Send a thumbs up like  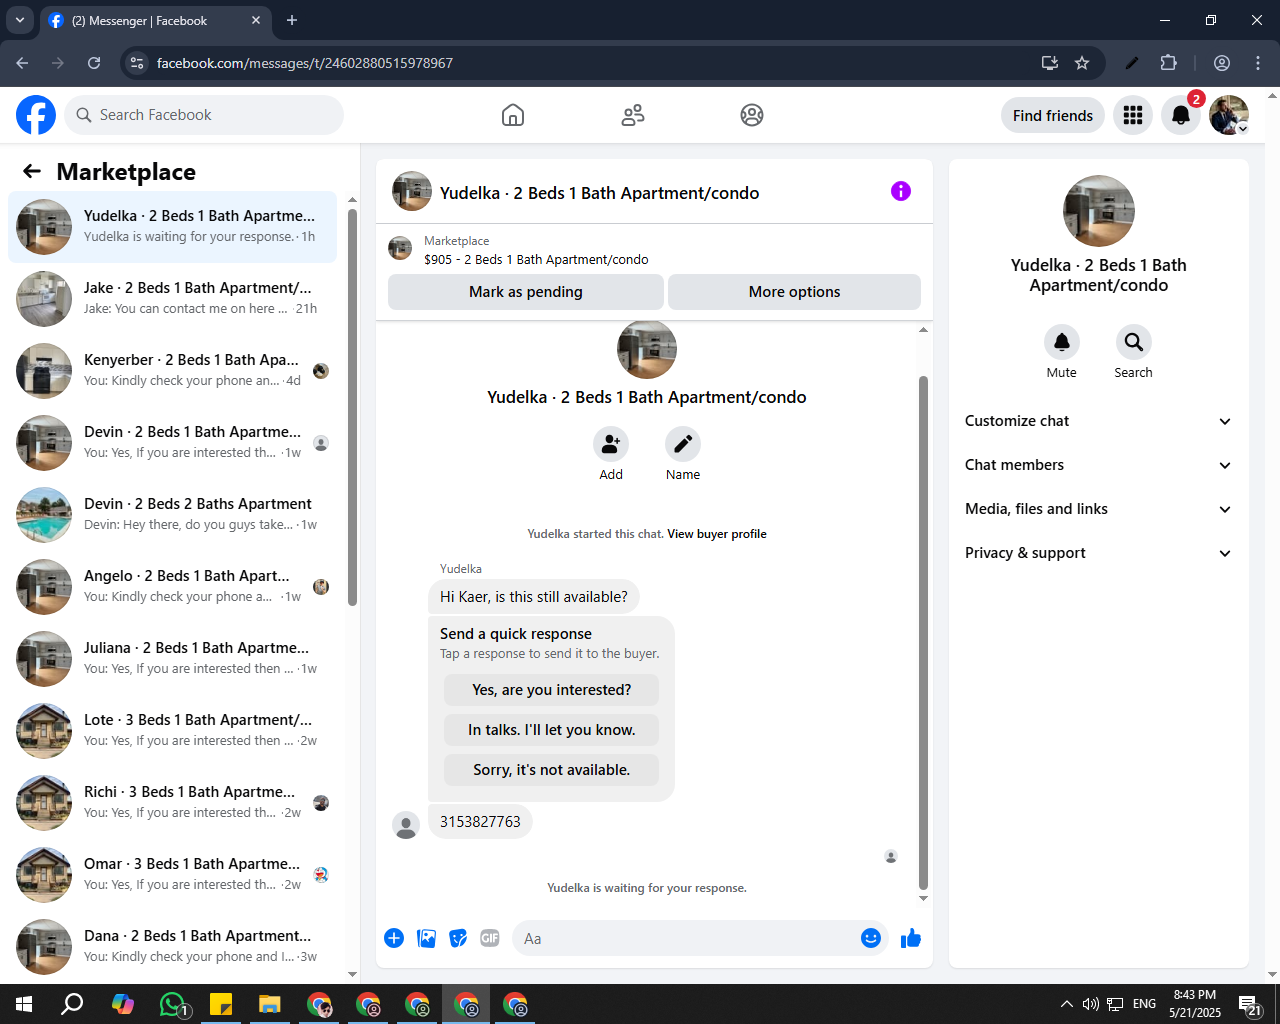tap(911, 938)
